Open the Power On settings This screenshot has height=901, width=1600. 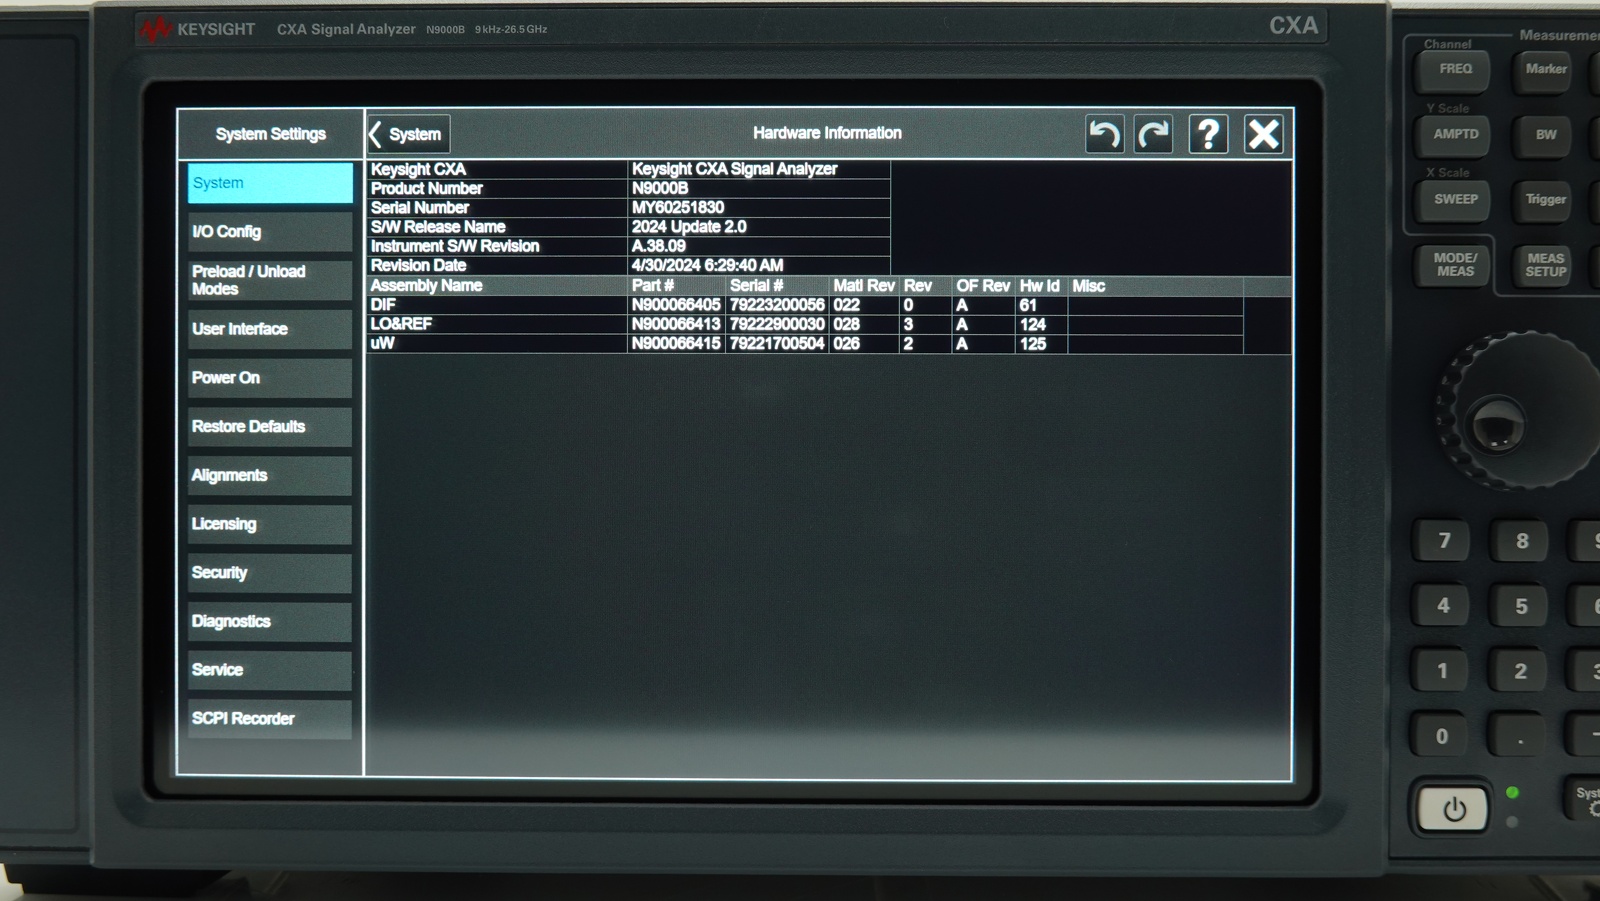[270, 378]
